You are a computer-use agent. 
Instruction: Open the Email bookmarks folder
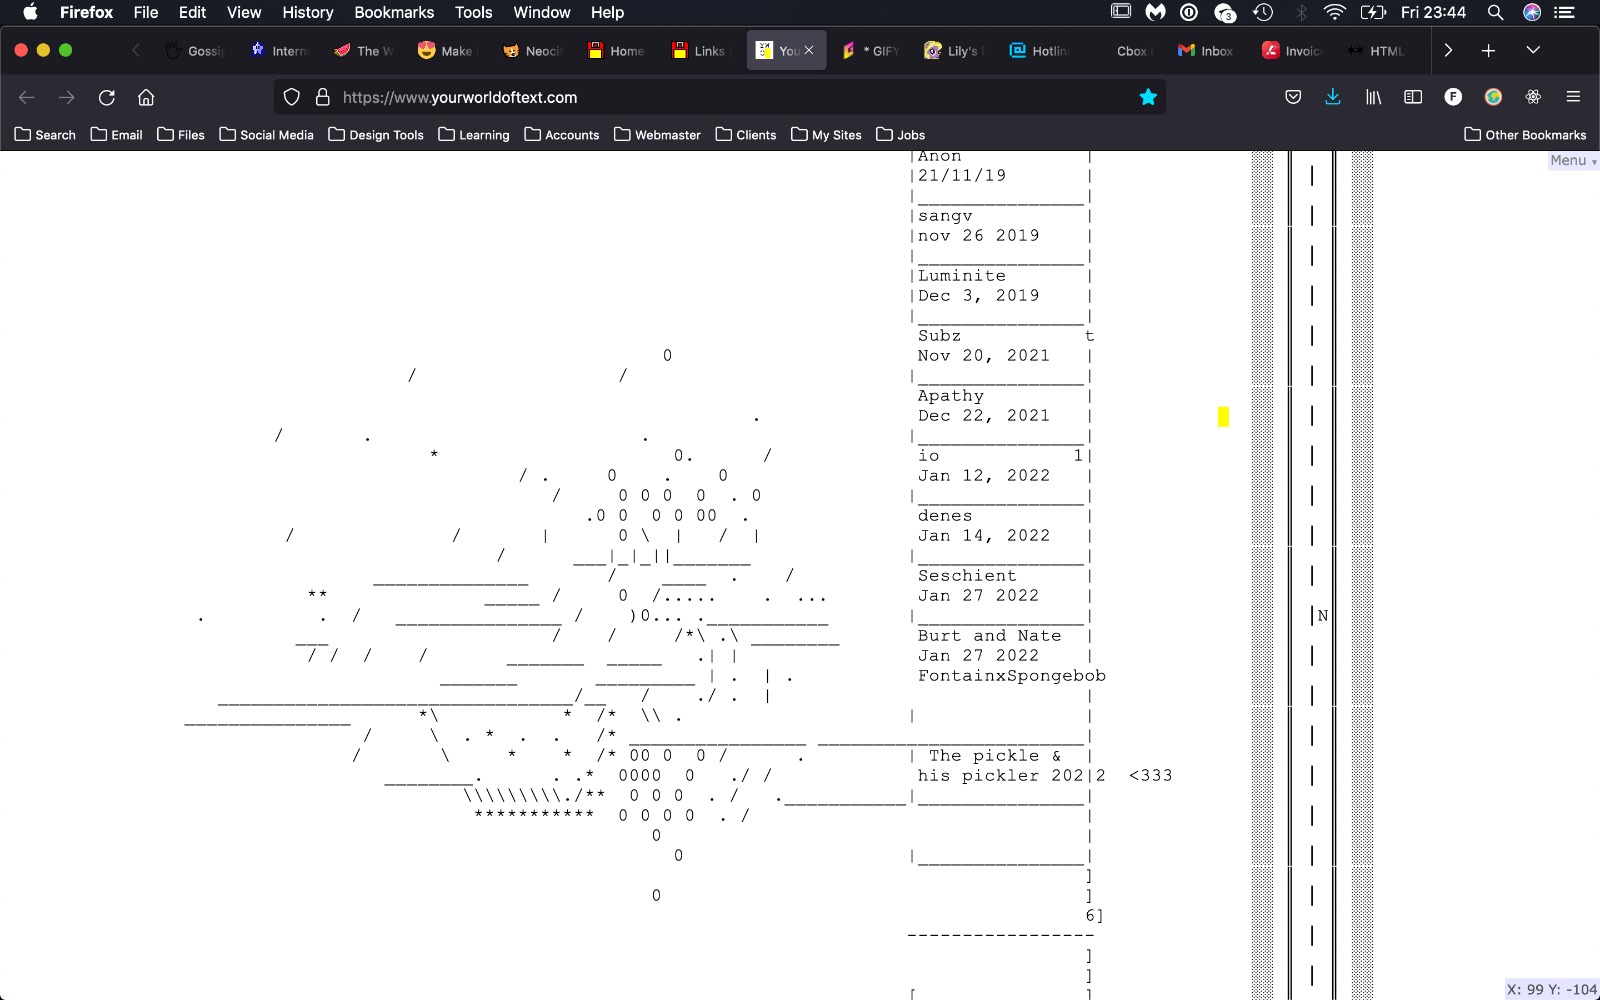(117, 135)
